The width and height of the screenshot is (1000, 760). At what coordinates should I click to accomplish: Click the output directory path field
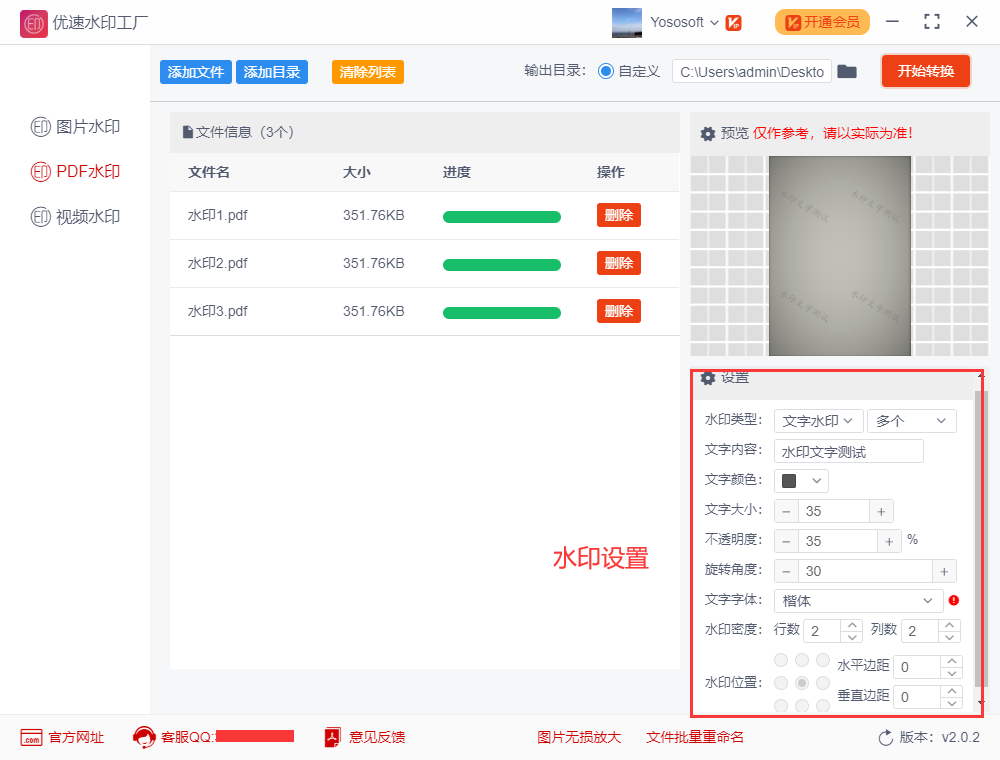(751, 71)
